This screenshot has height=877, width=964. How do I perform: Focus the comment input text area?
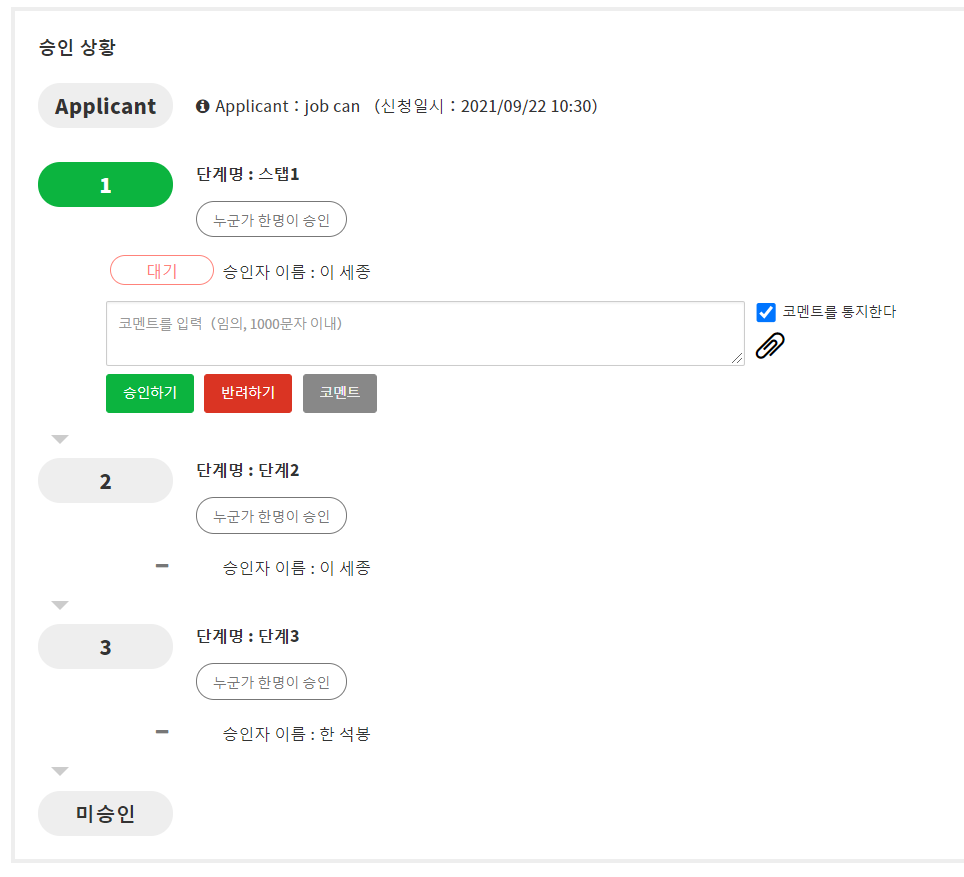click(425, 333)
